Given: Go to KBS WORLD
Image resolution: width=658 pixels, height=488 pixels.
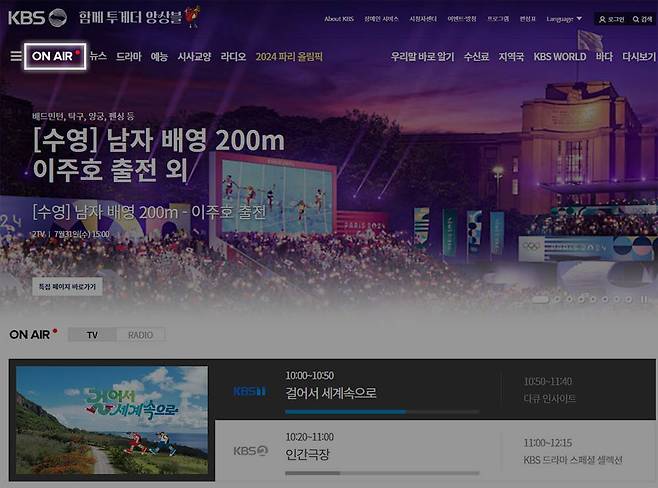Looking at the screenshot, I should click(x=560, y=56).
